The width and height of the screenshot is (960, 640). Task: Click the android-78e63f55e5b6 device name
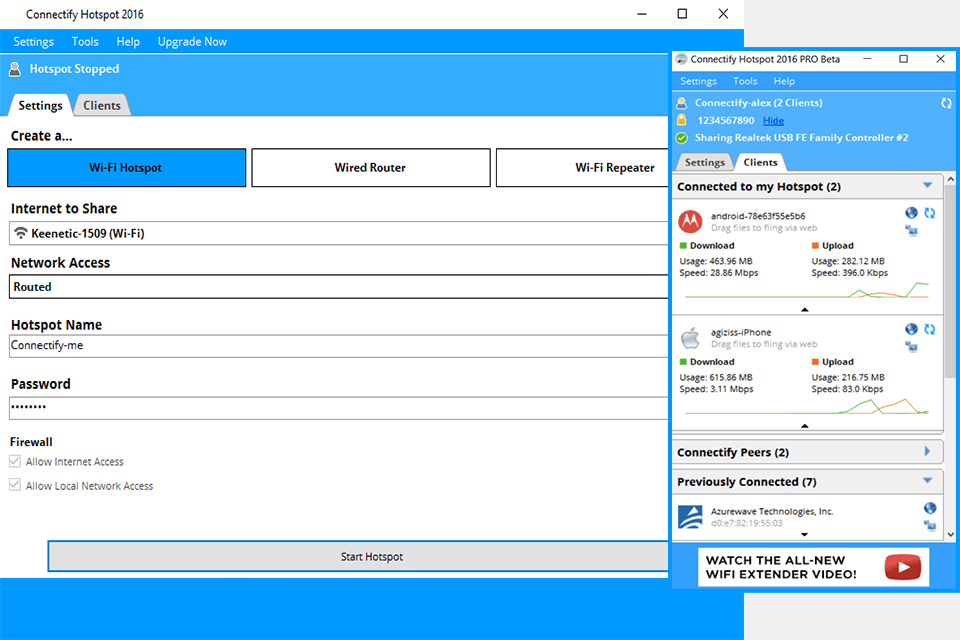(758, 216)
